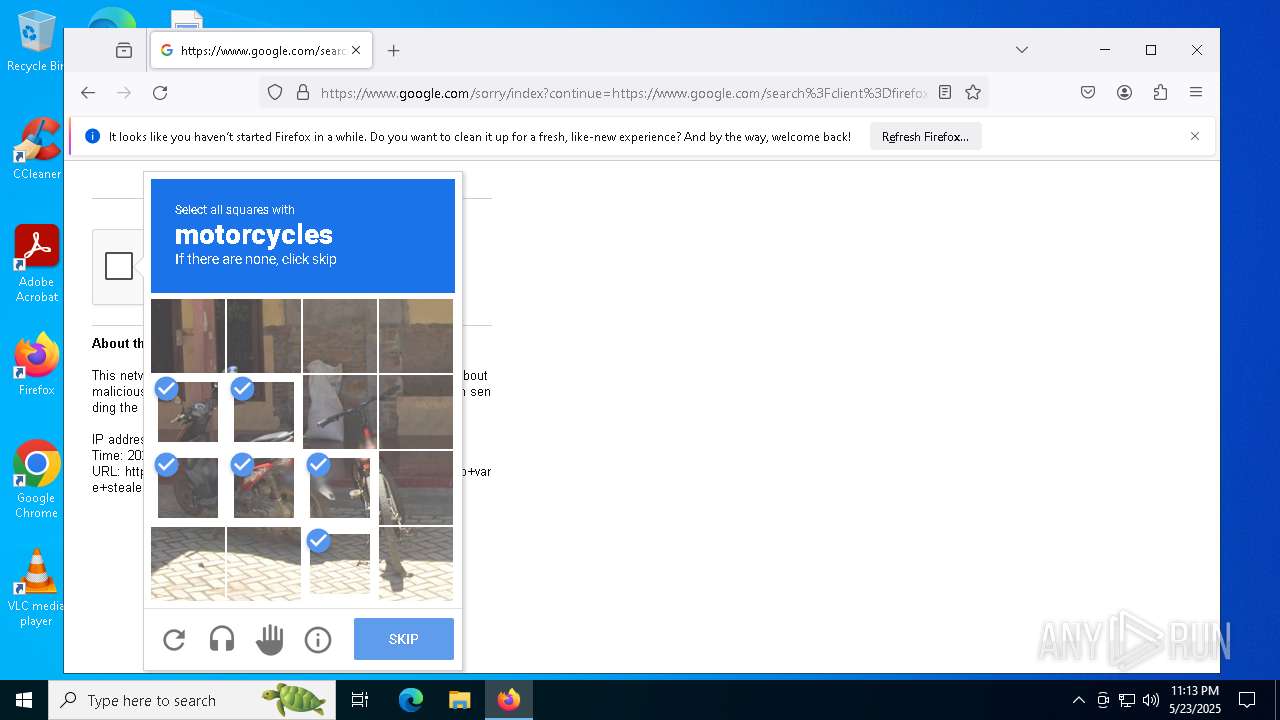Open the Windows Start menu
The image size is (1280, 720).
click(24, 700)
